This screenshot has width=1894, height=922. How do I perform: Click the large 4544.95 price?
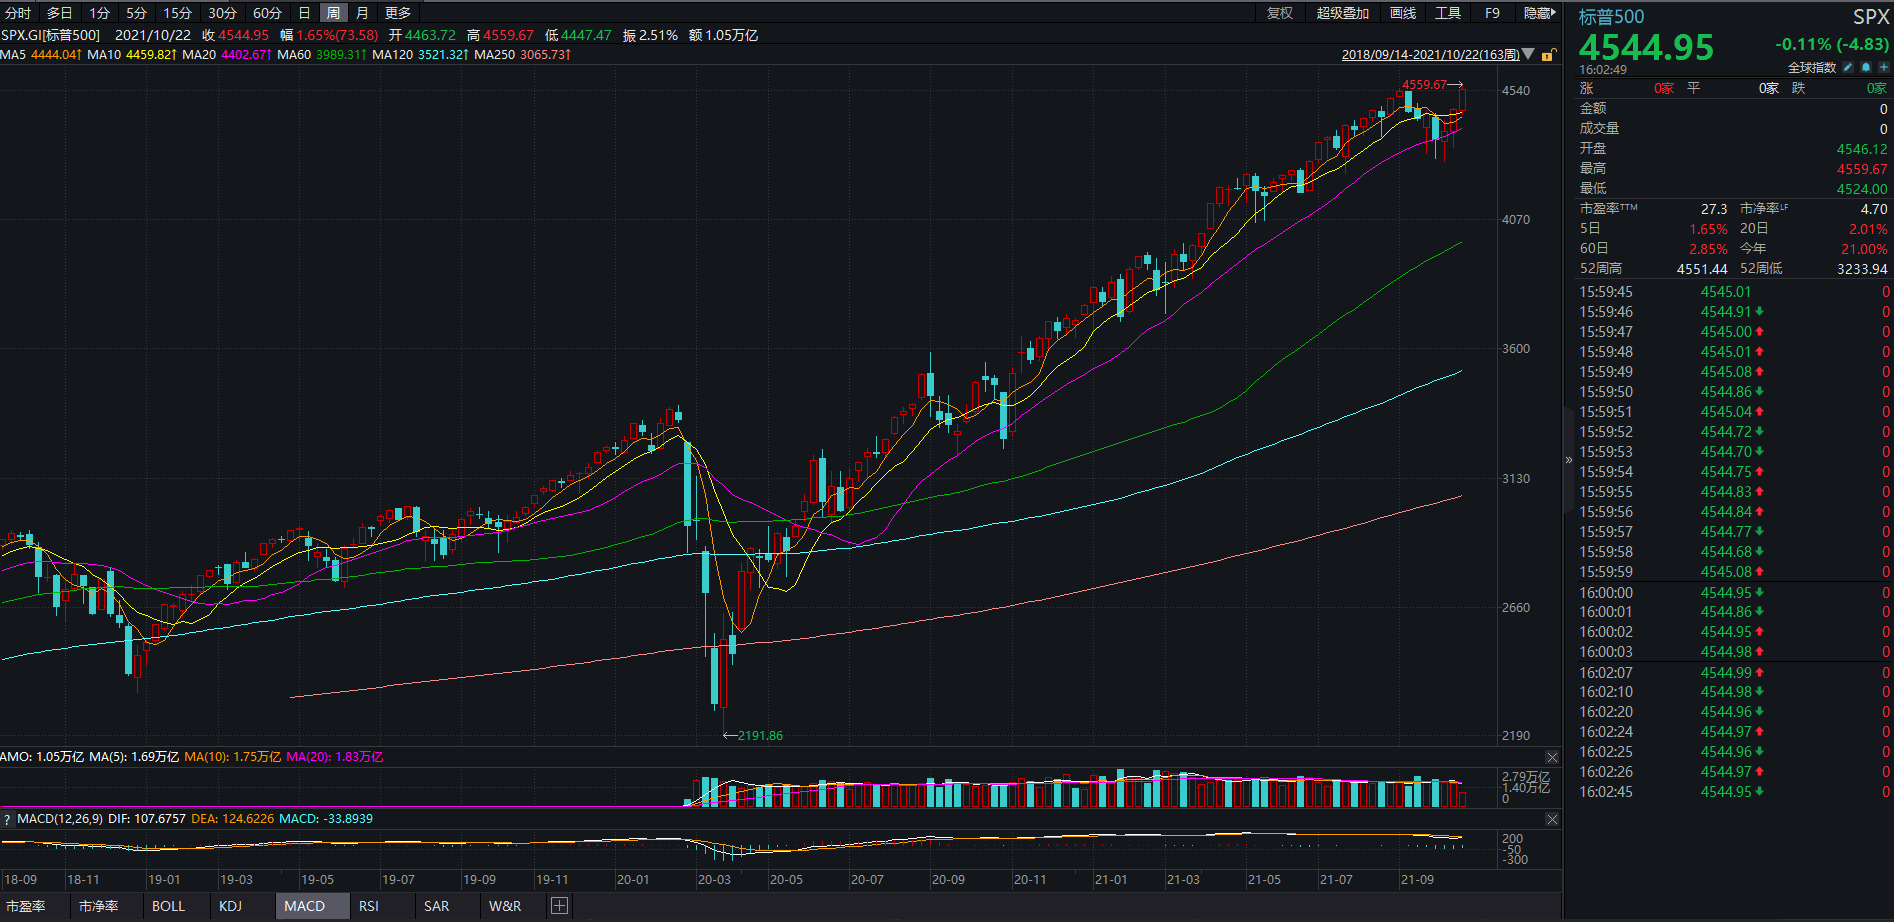tap(1646, 47)
